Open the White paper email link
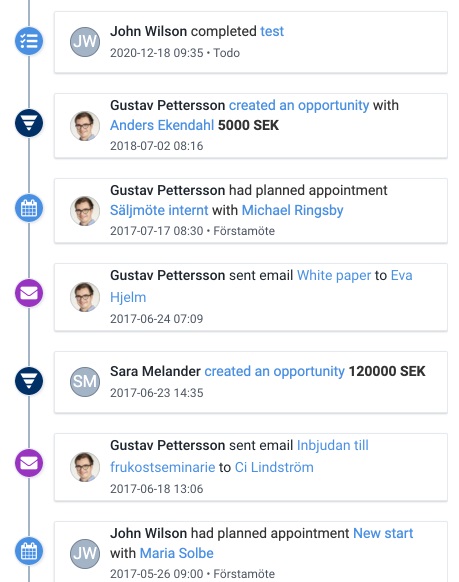The image size is (459, 582). point(334,275)
